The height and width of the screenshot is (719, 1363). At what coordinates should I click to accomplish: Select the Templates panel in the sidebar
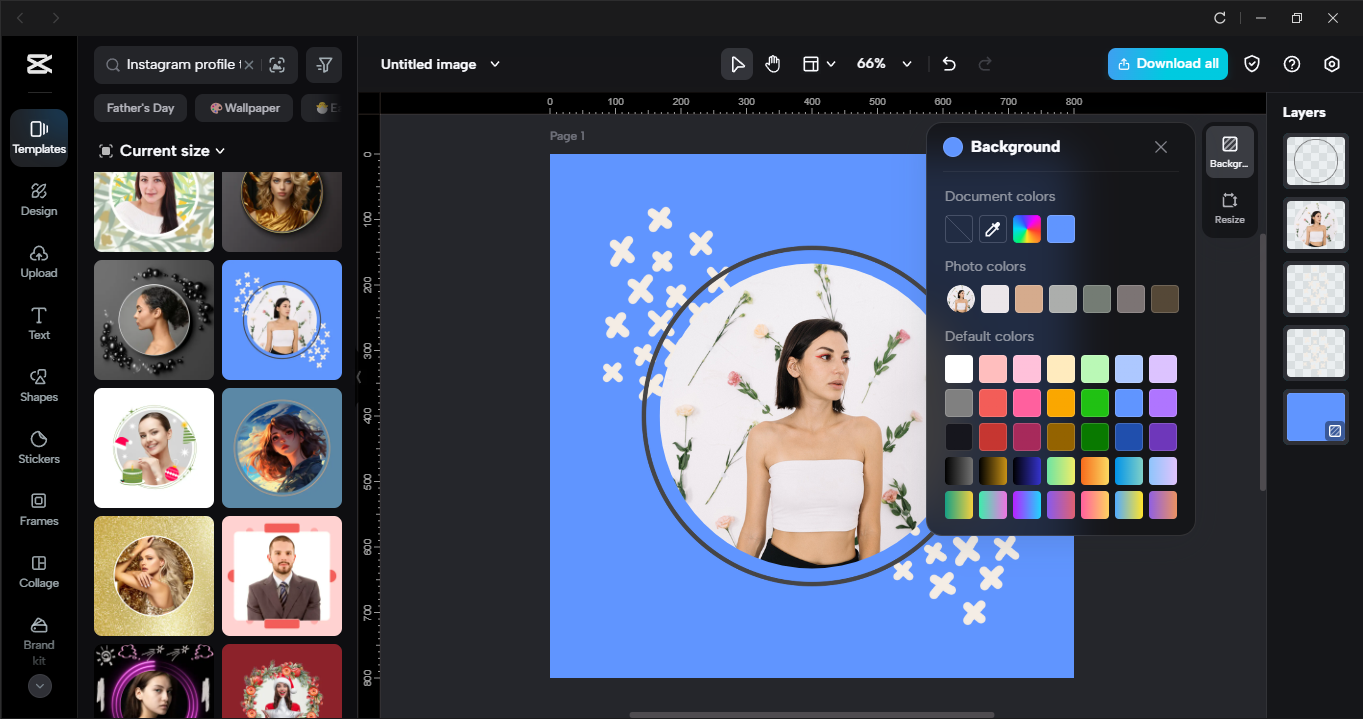38,137
